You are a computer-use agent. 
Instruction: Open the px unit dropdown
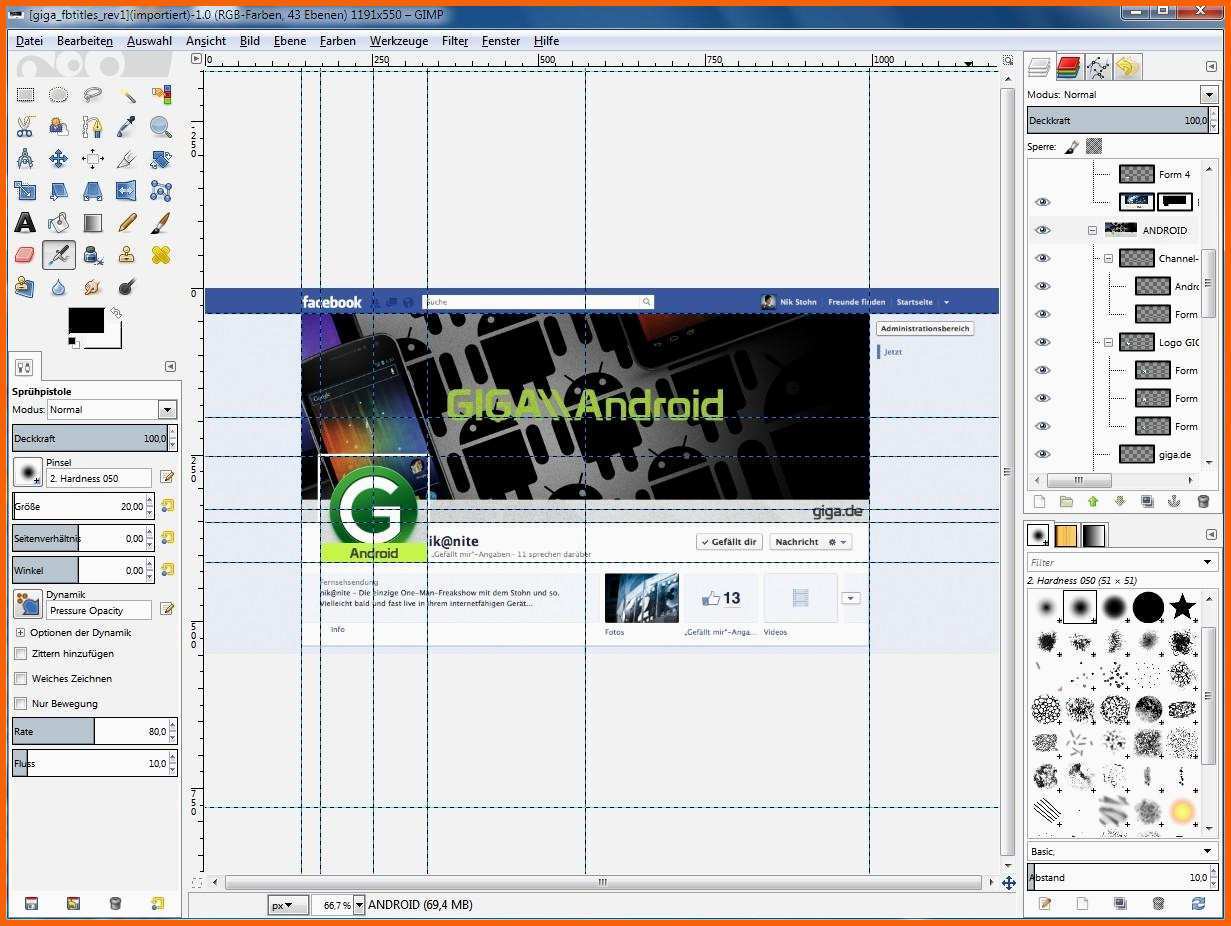click(288, 905)
